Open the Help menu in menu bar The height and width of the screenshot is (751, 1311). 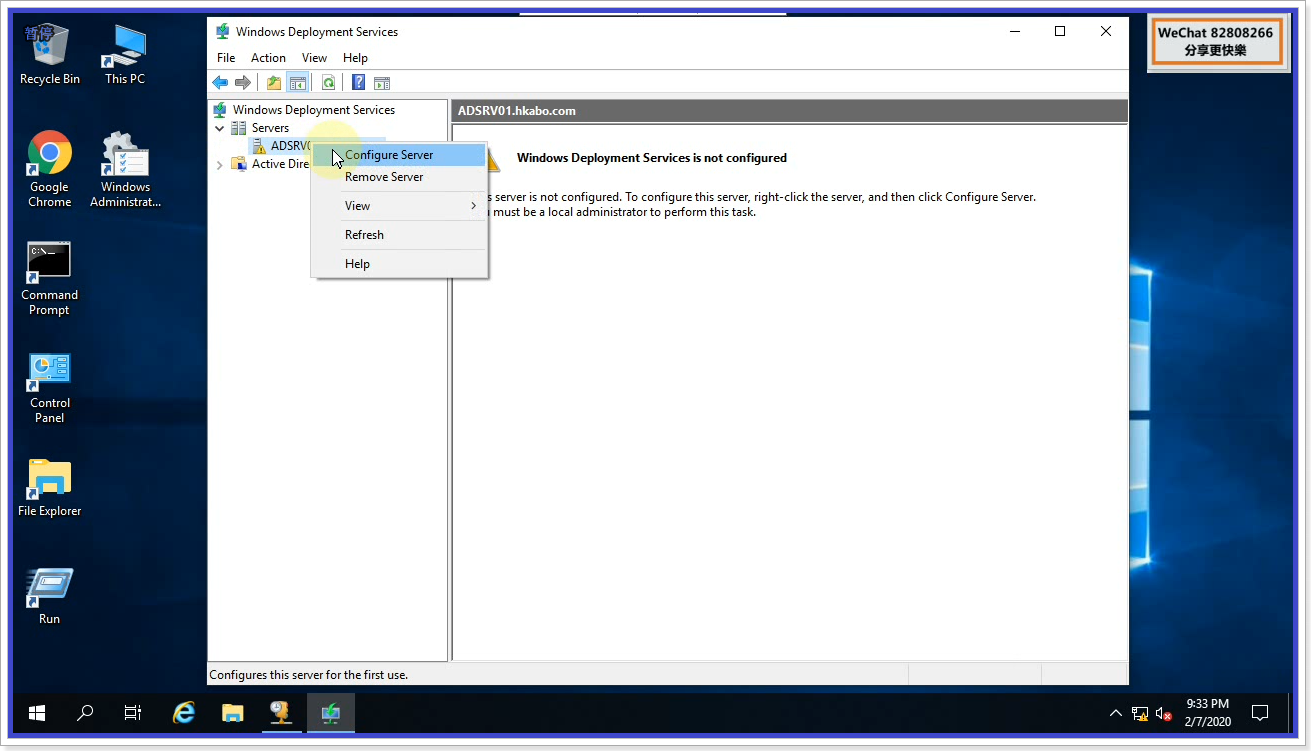pos(355,58)
